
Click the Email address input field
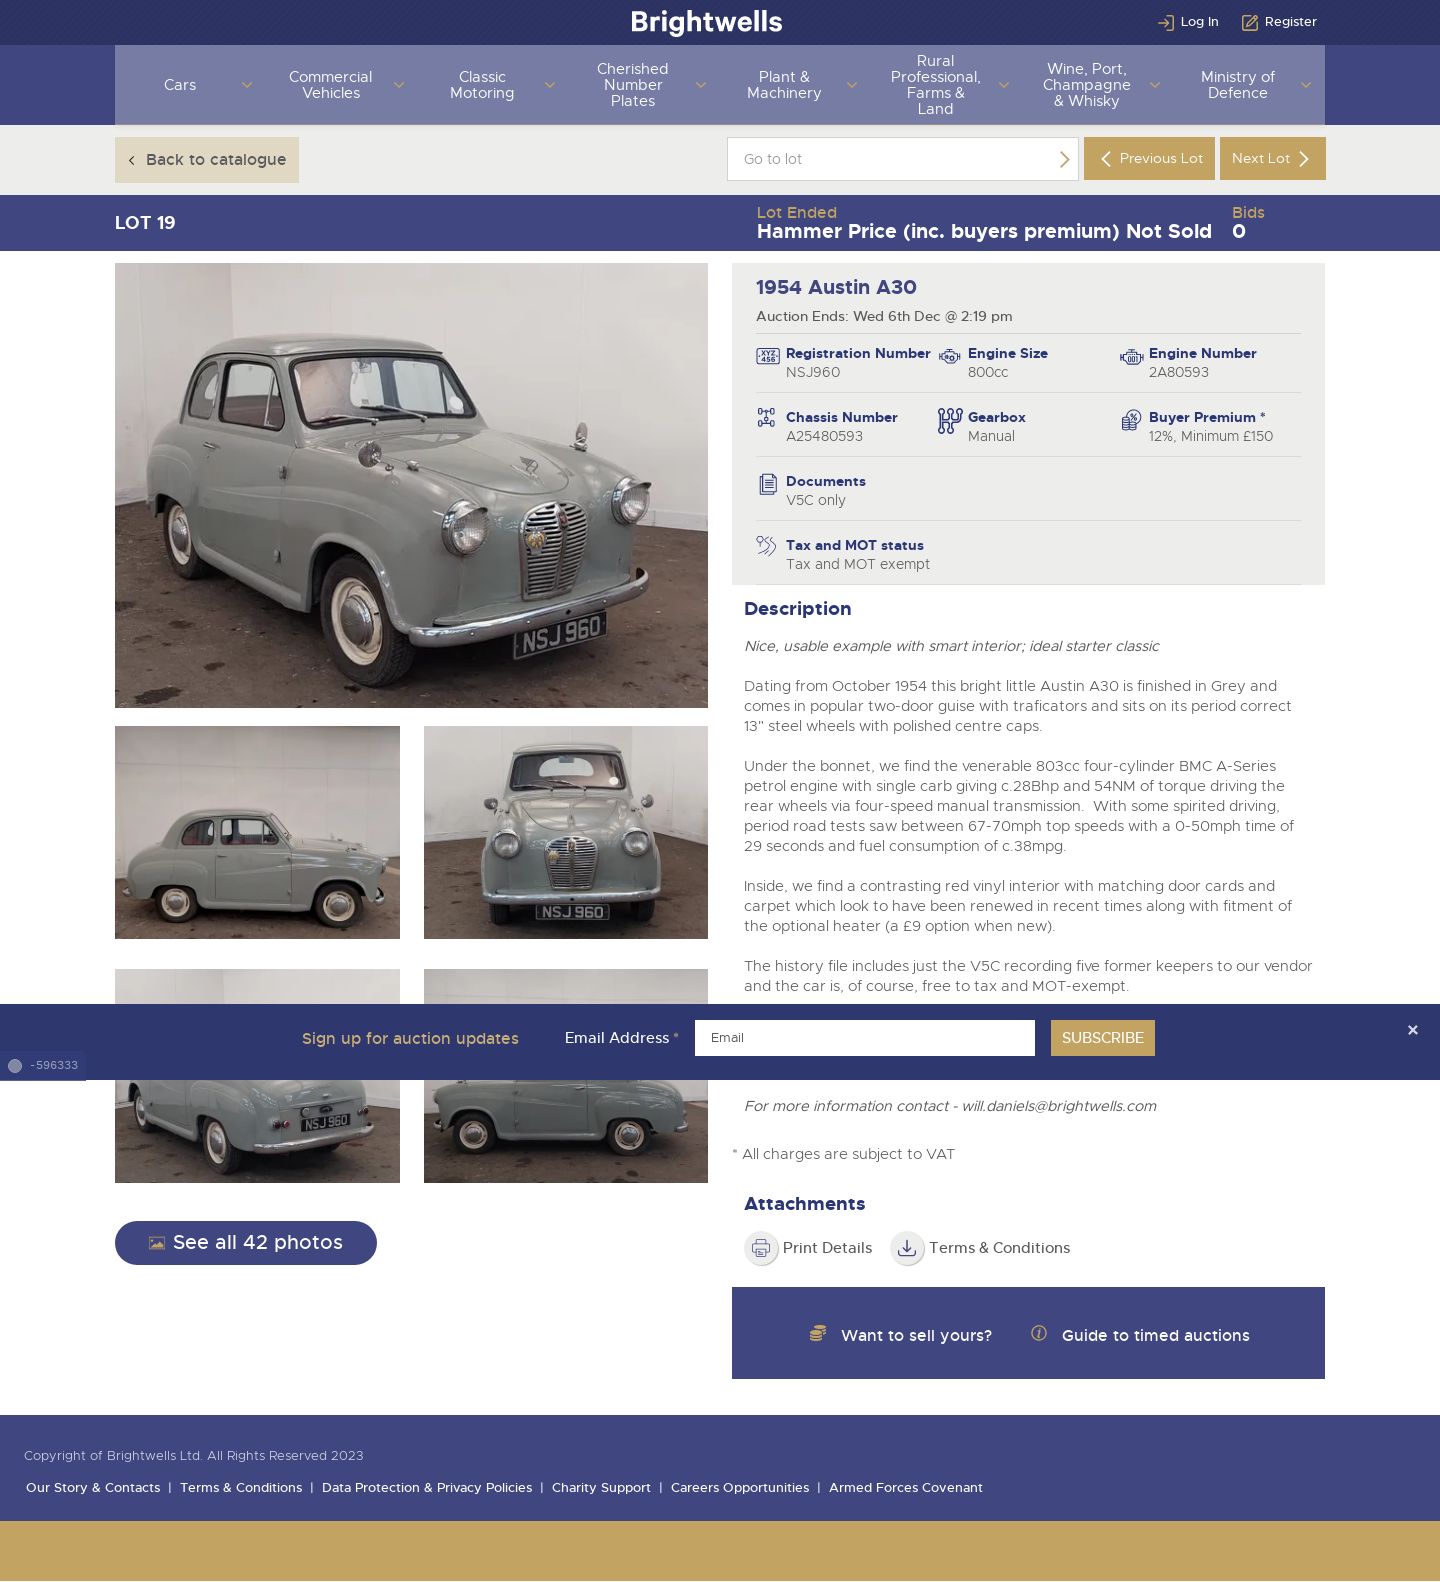point(865,1038)
